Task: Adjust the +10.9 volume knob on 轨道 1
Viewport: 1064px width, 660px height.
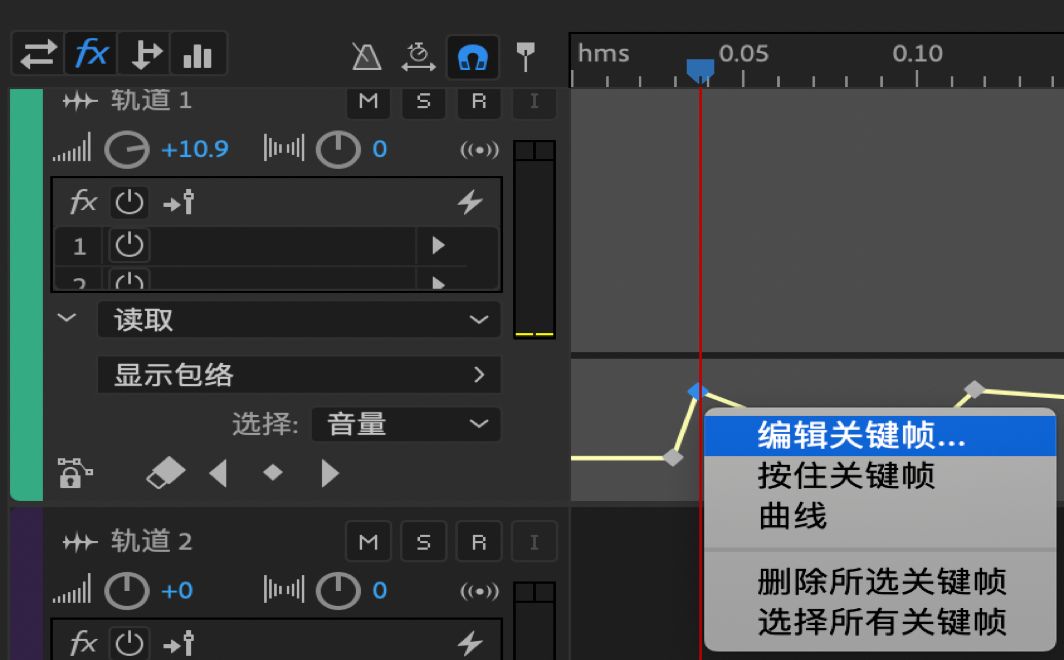Action: tap(125, 149)
